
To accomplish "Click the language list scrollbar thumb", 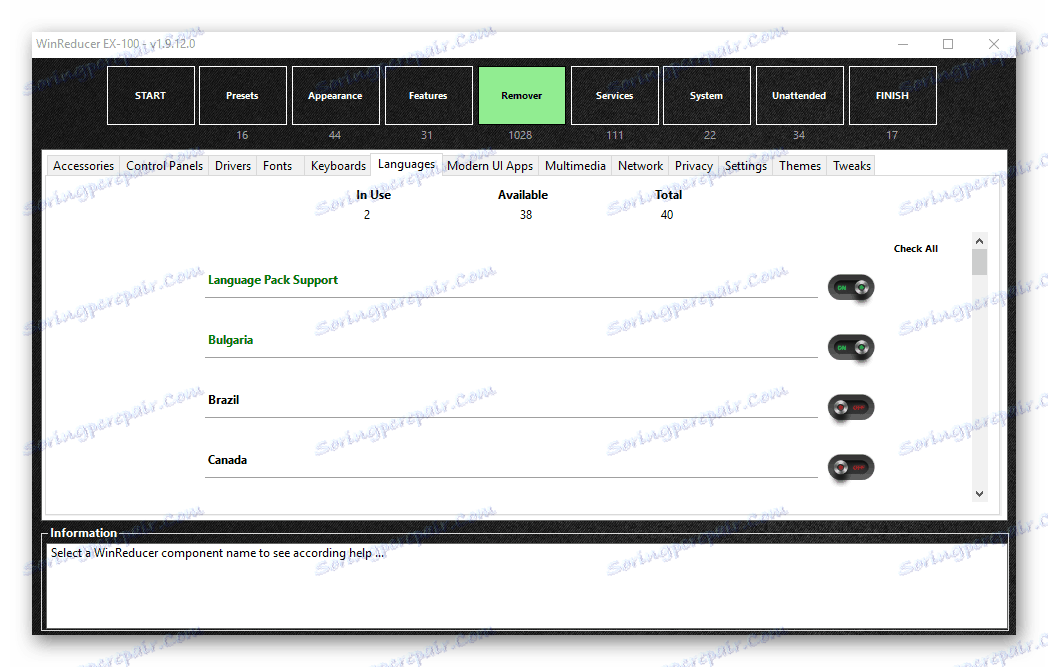I will (x=979, y=262).
